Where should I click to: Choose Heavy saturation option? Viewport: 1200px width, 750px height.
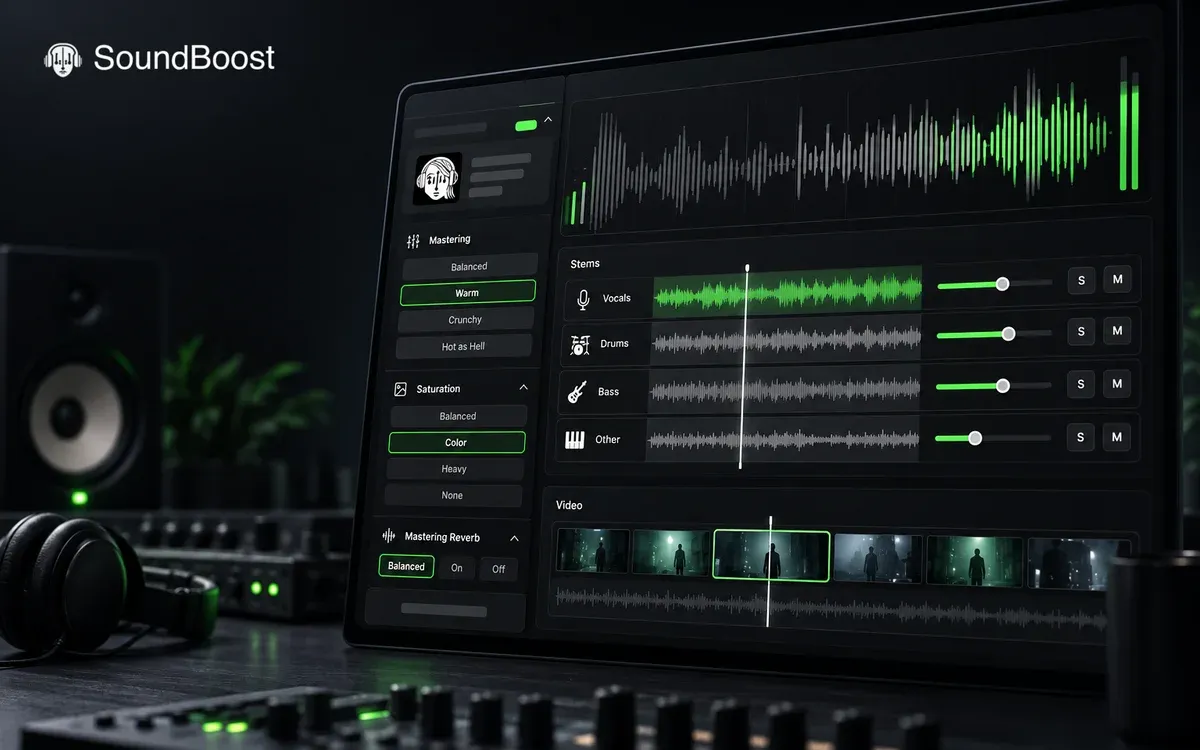point(454,469)
